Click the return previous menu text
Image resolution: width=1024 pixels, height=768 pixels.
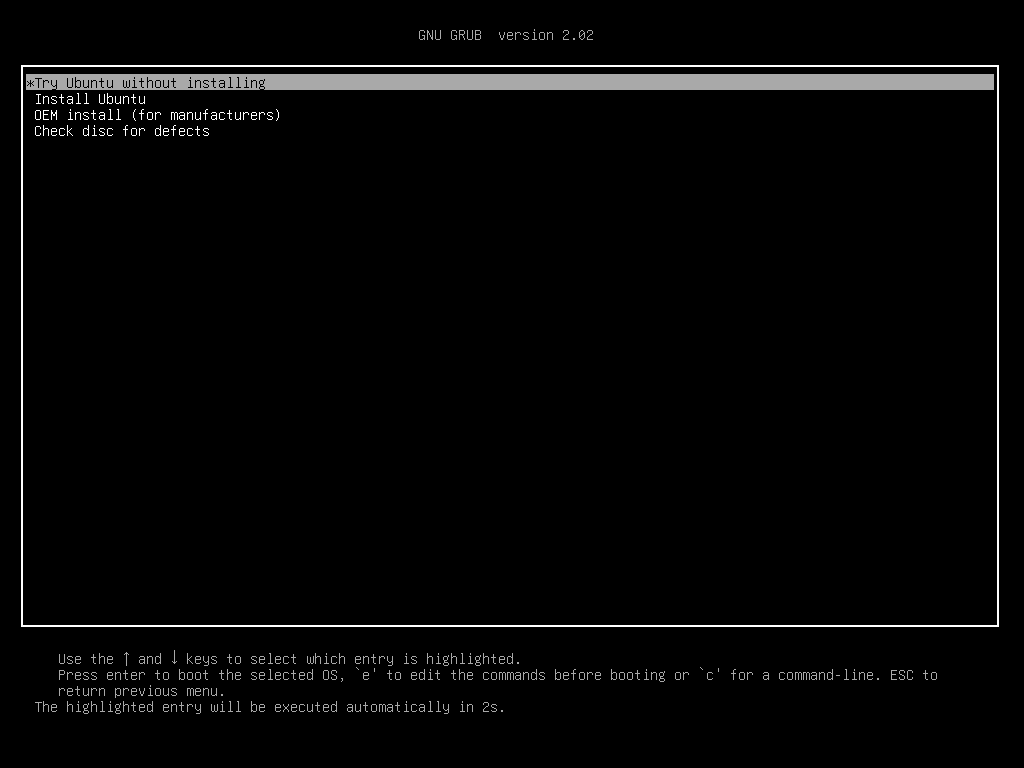(x=142, y=691)
